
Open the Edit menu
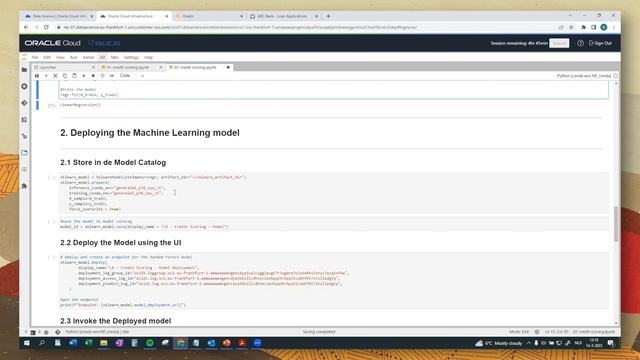tap(47, 58)
